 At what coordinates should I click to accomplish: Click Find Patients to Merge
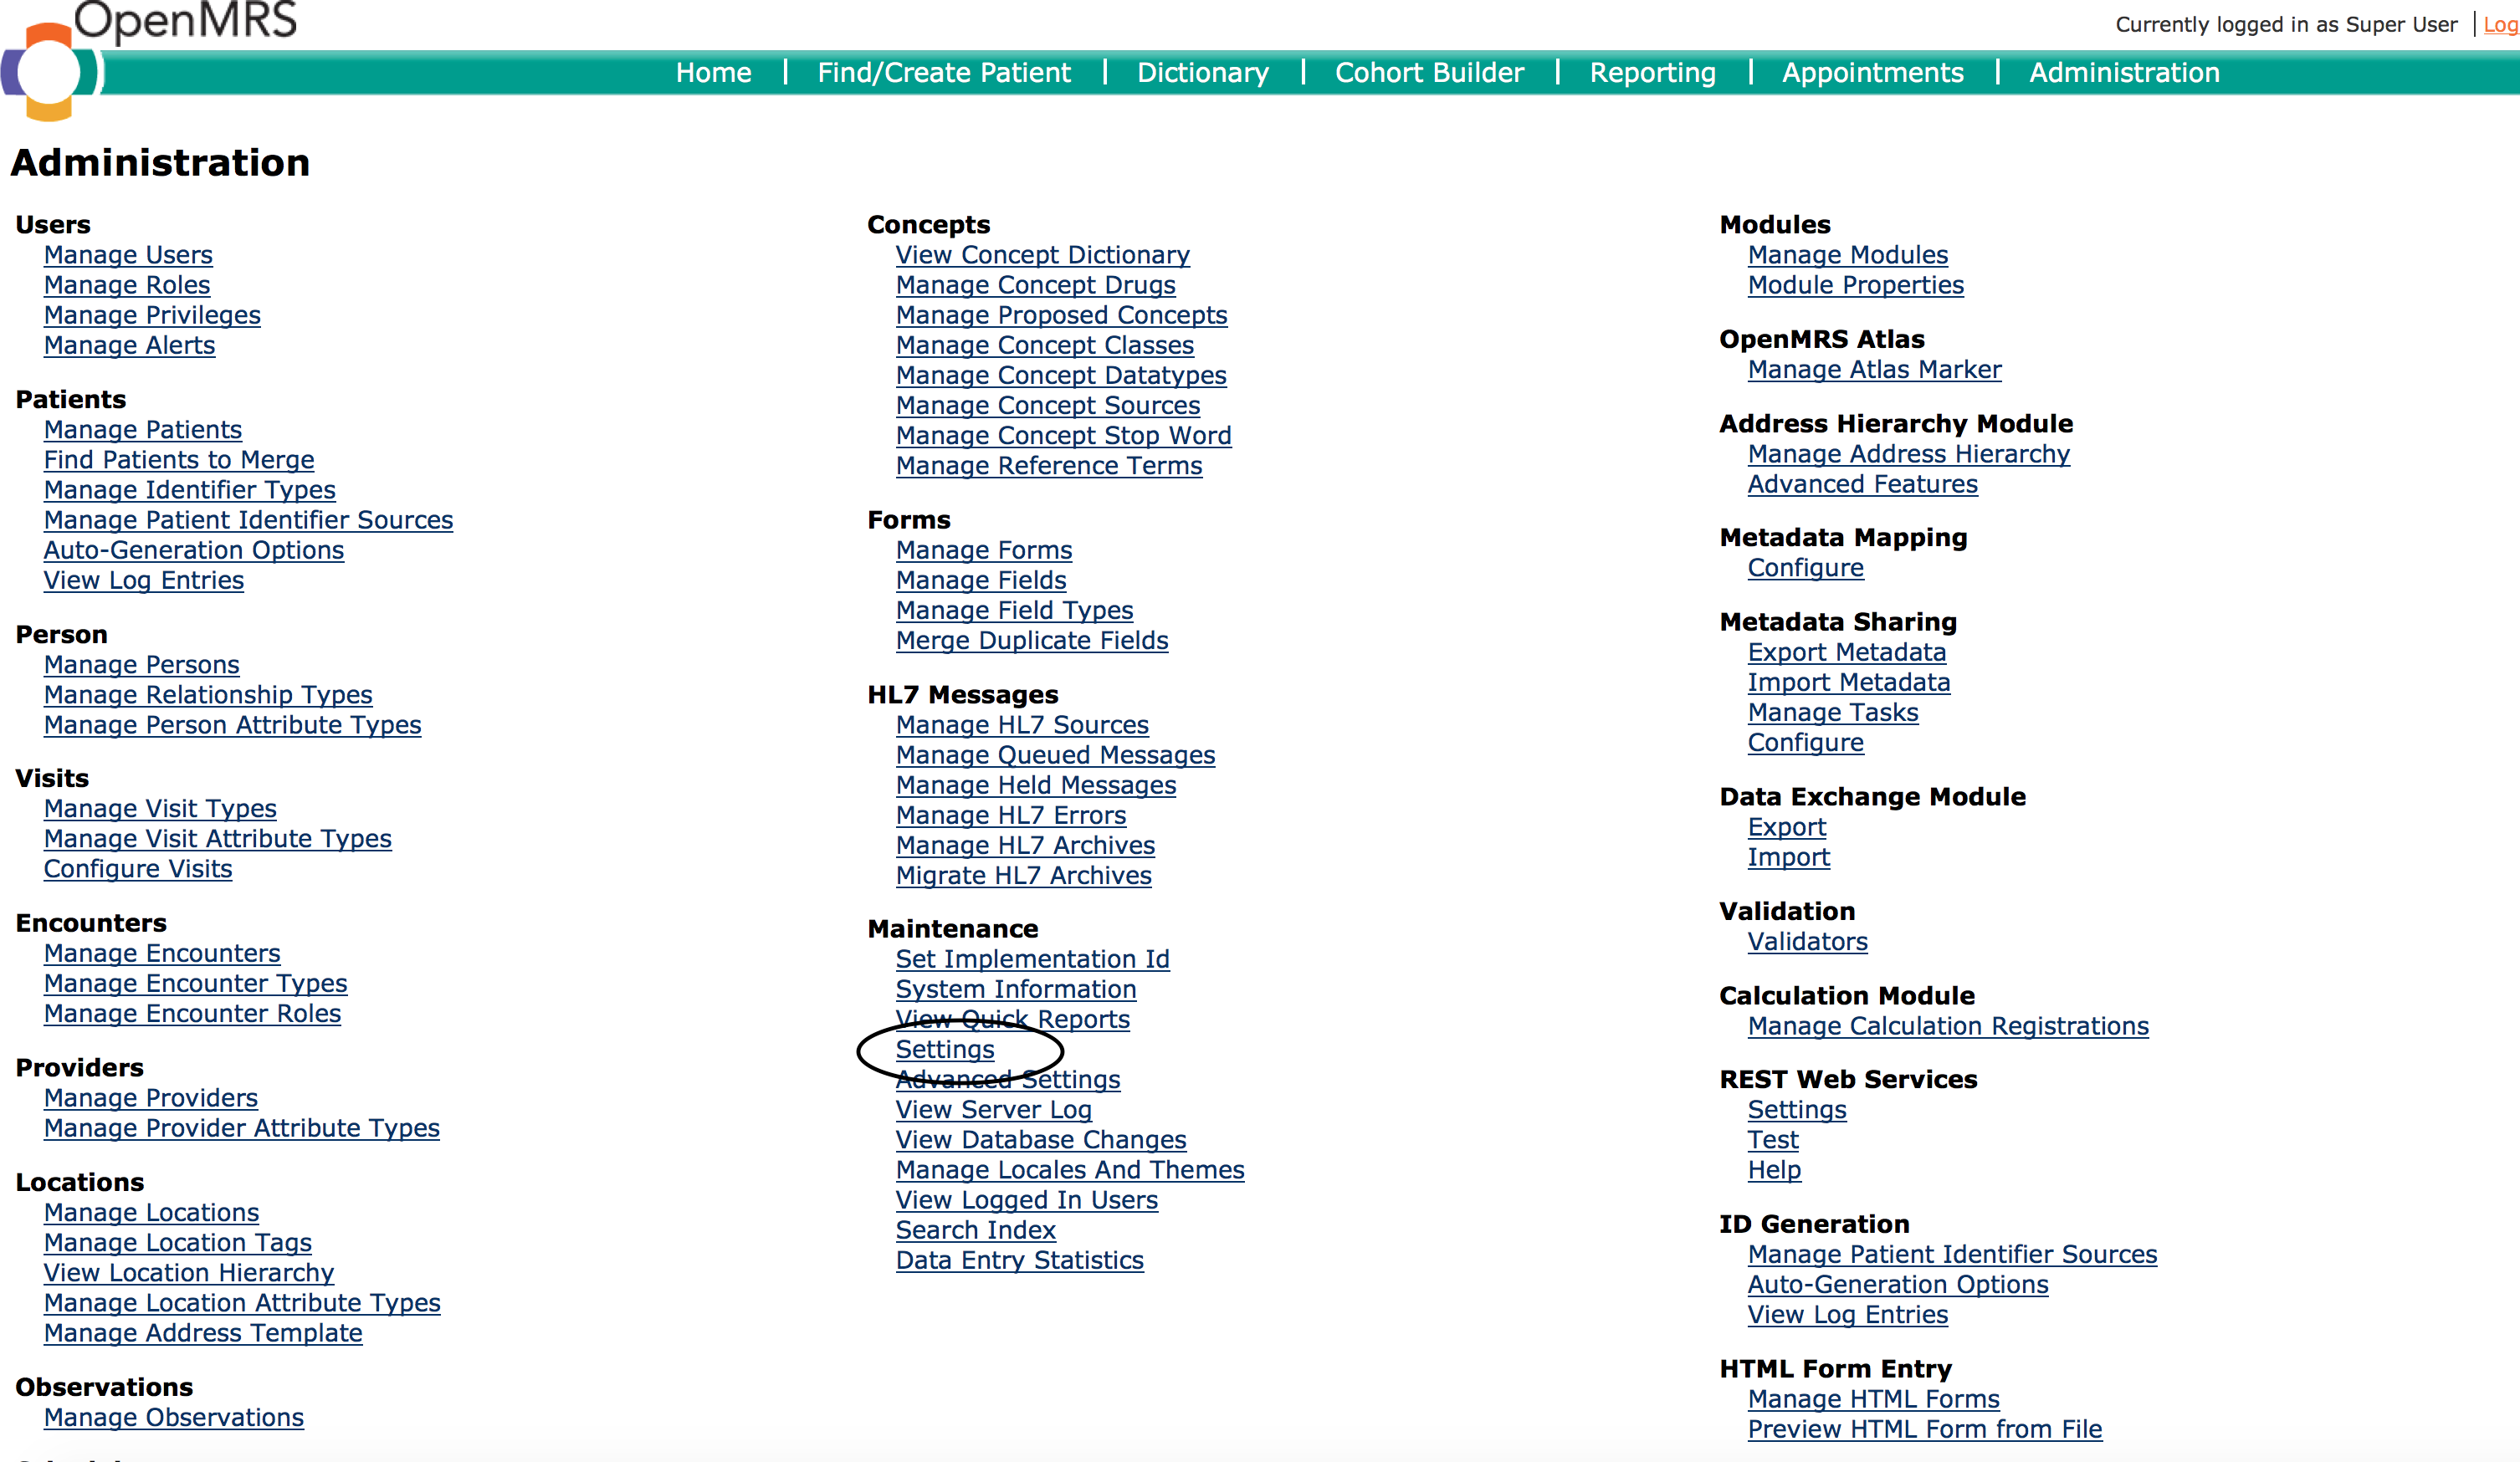[179, 460]
